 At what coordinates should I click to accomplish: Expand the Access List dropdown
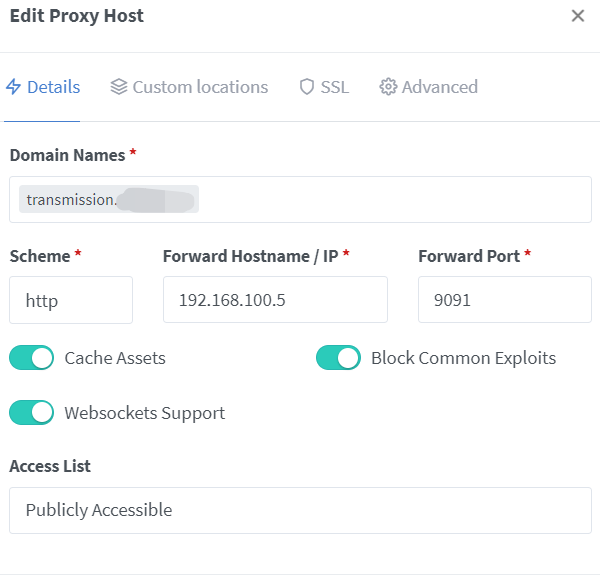300,510
